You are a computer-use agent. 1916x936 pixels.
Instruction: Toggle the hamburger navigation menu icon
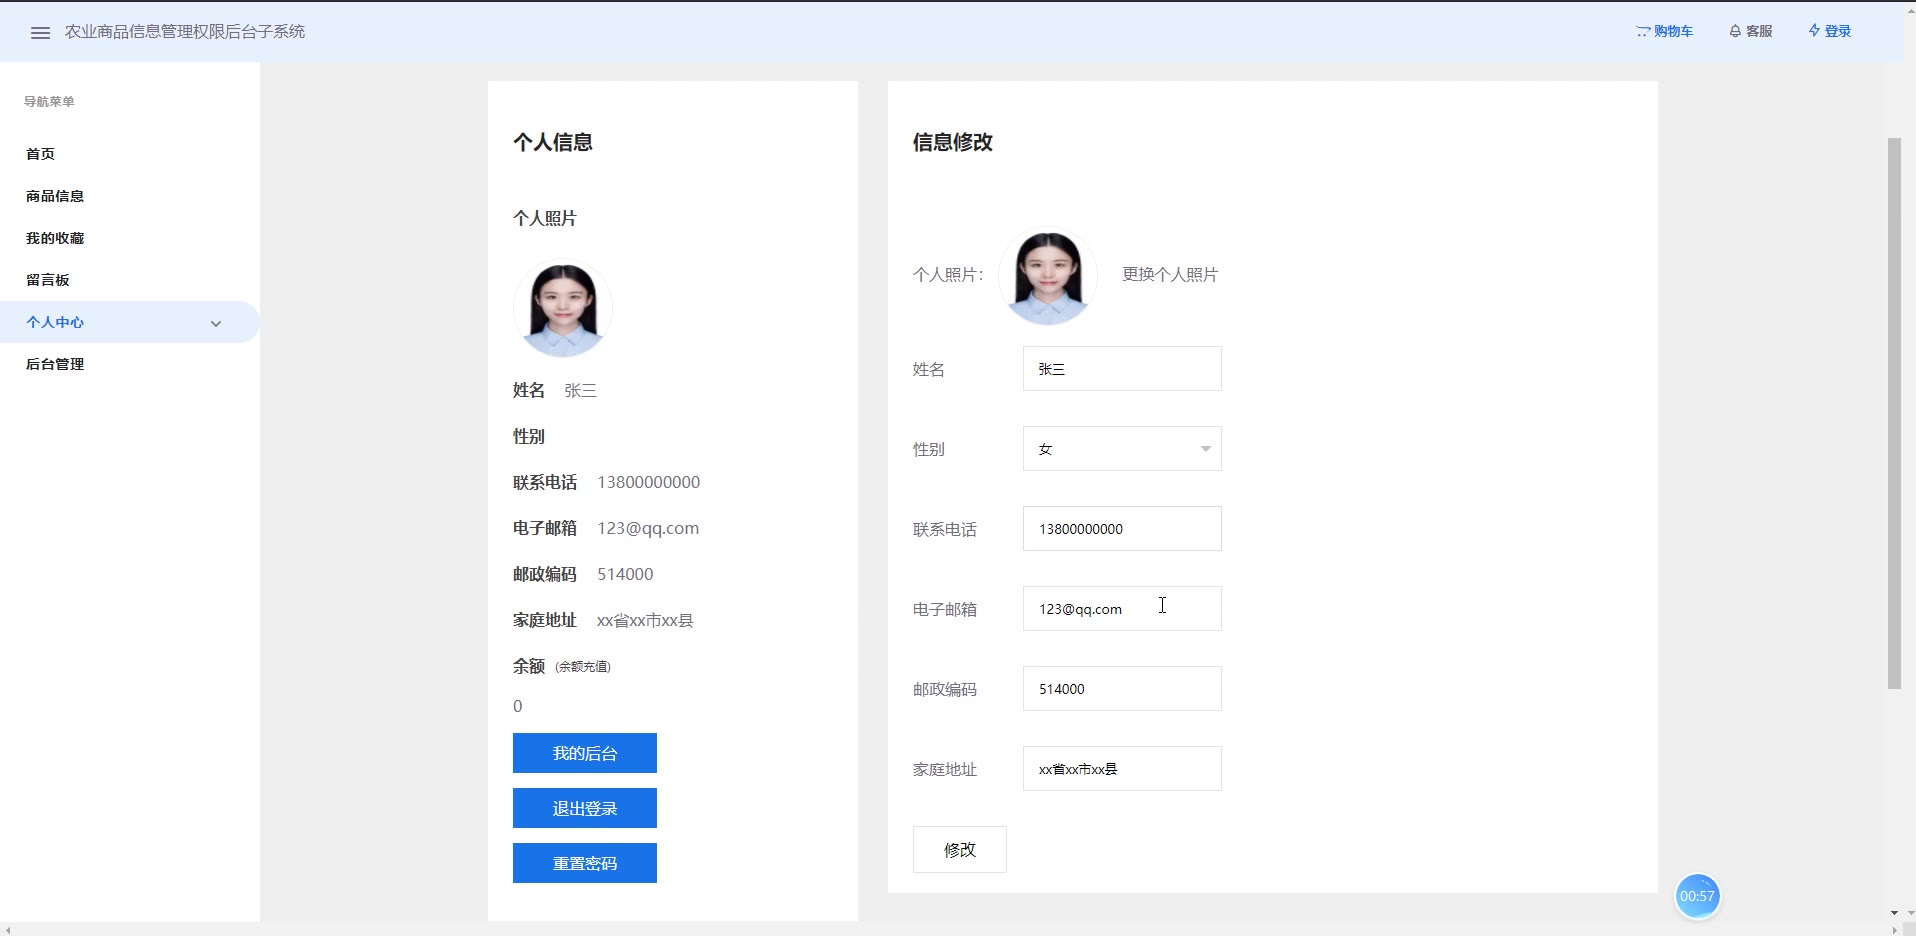tap(40, 32)
